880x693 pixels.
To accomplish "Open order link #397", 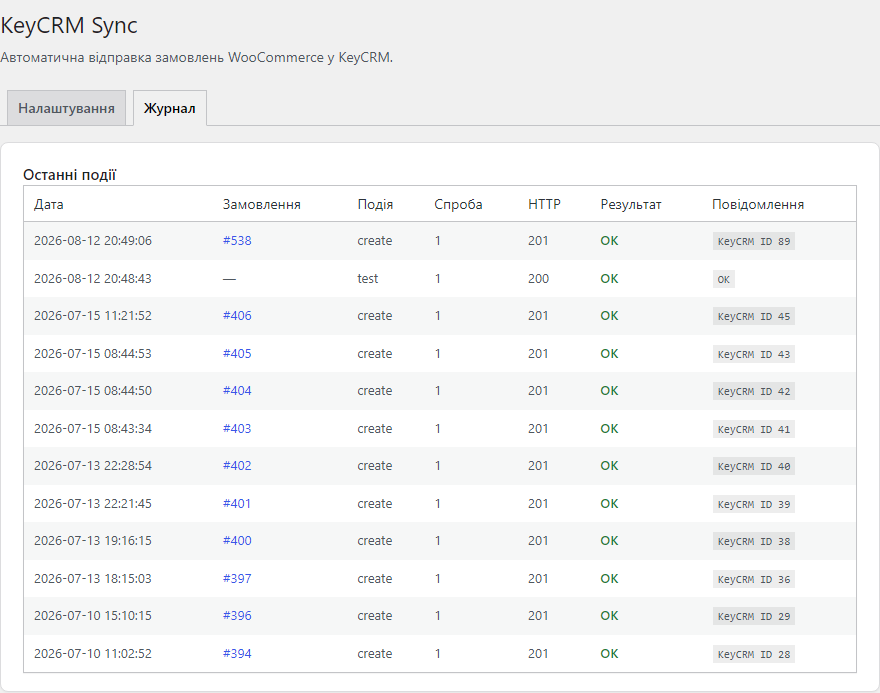I will tap(237, 579).
